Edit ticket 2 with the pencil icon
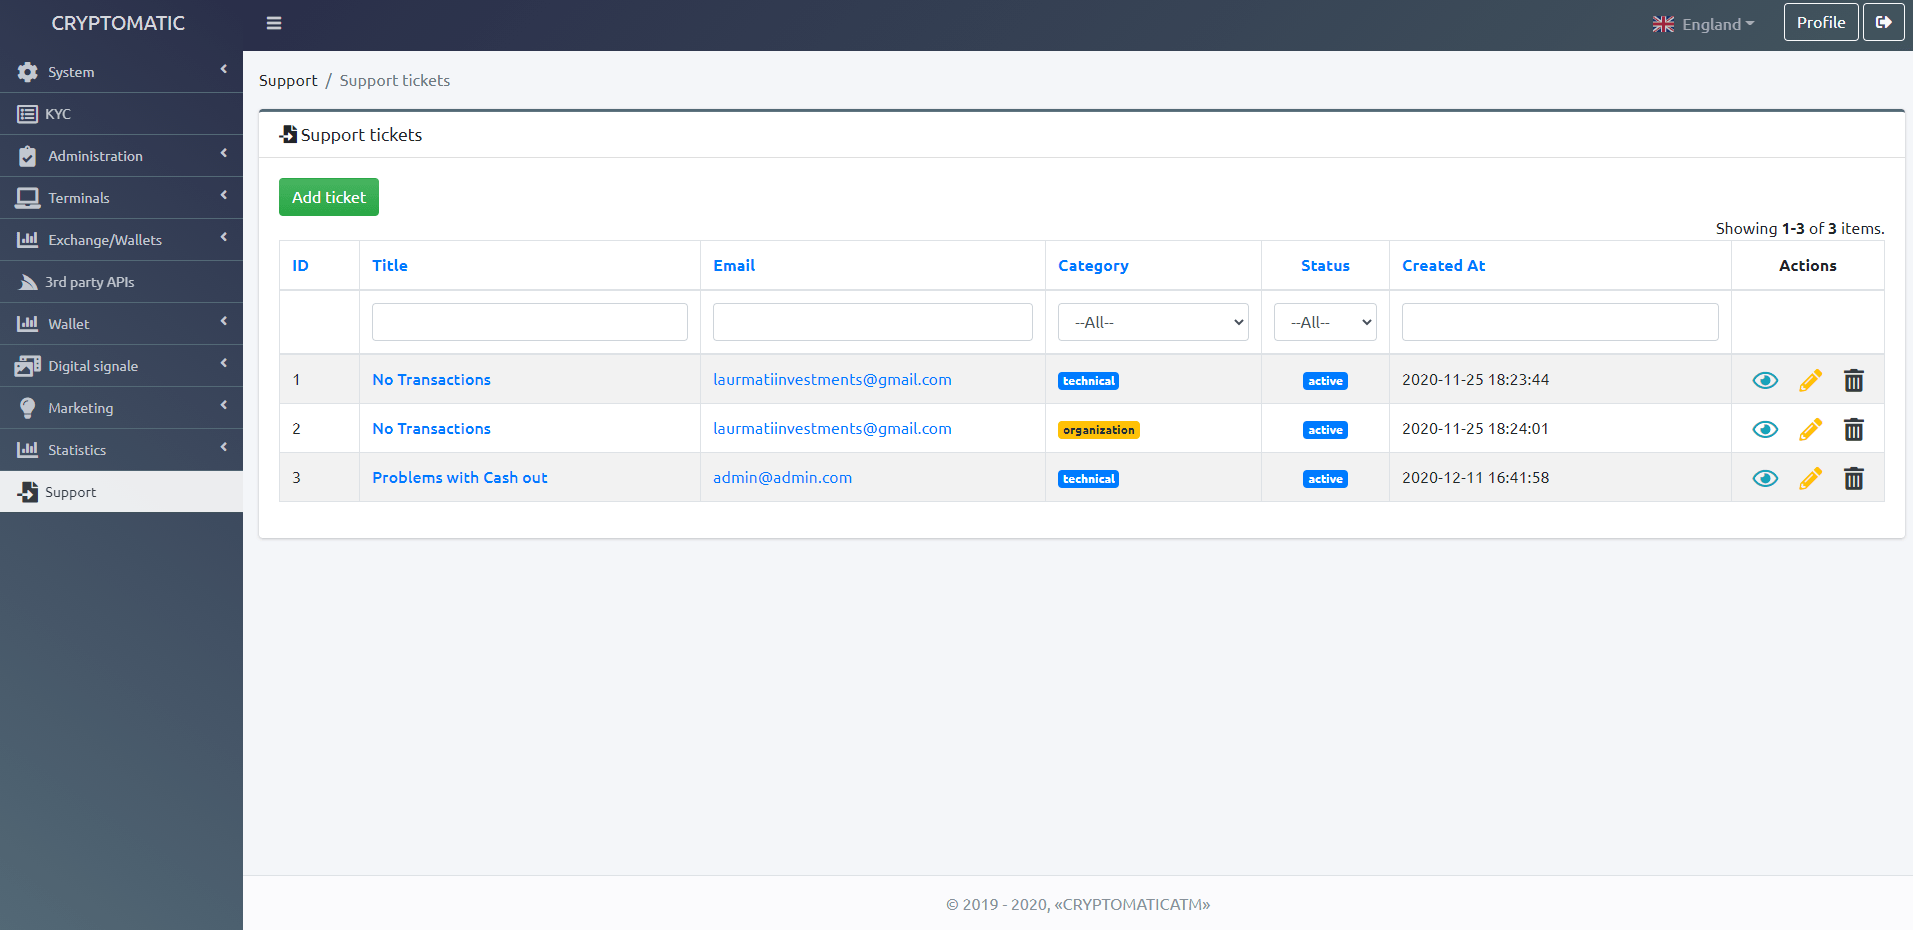 [1810, 430]
